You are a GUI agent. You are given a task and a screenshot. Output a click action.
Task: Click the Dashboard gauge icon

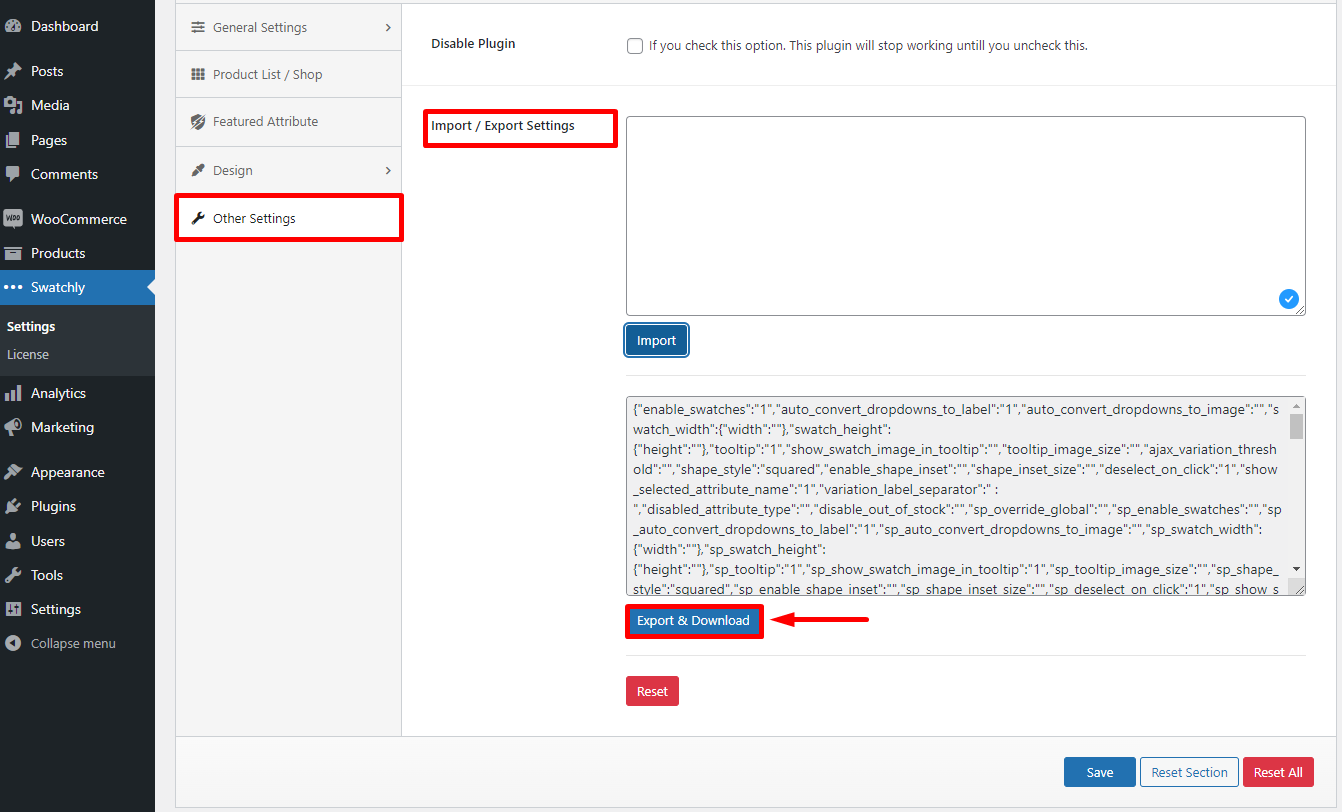click(13, 27)
